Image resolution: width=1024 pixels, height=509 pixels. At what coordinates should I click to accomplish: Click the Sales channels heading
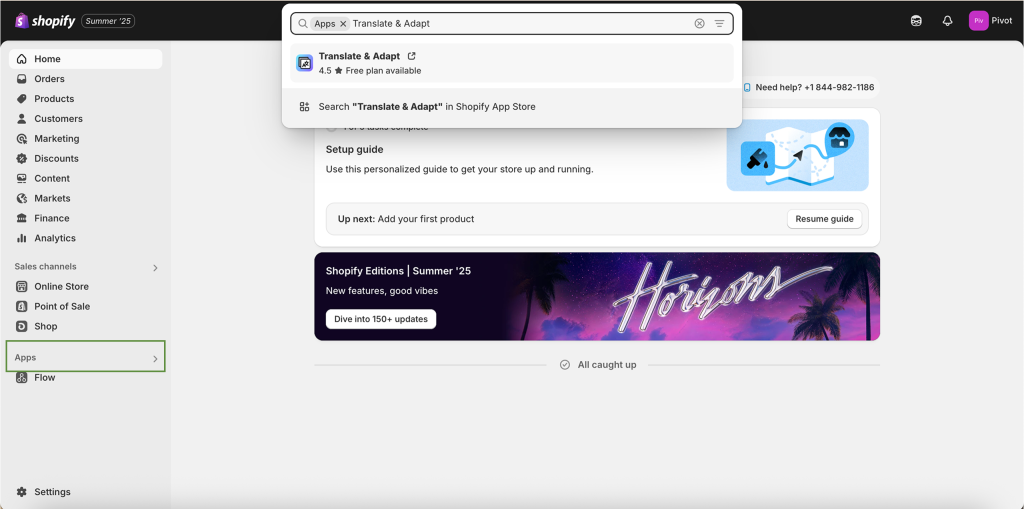[x=45, y=267]
